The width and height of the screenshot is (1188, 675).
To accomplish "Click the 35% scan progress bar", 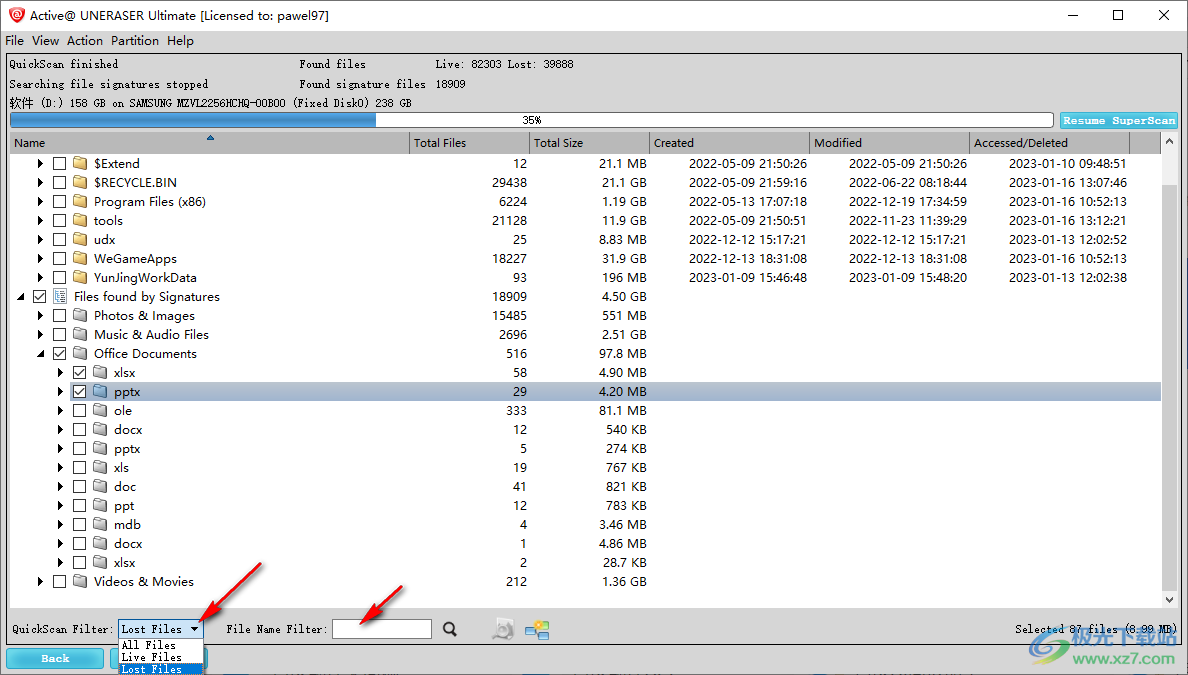I will point(532,120).
